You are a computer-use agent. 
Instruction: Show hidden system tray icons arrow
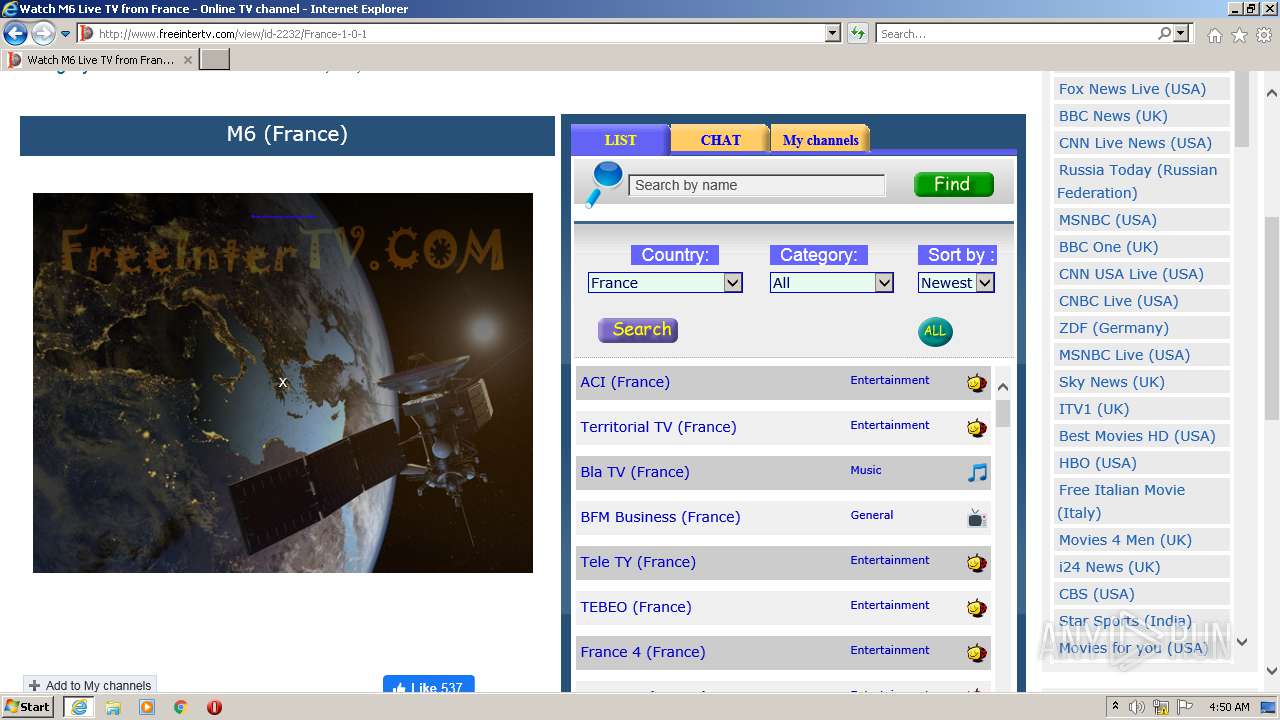pyautogui.click(x=1115, y=707)
